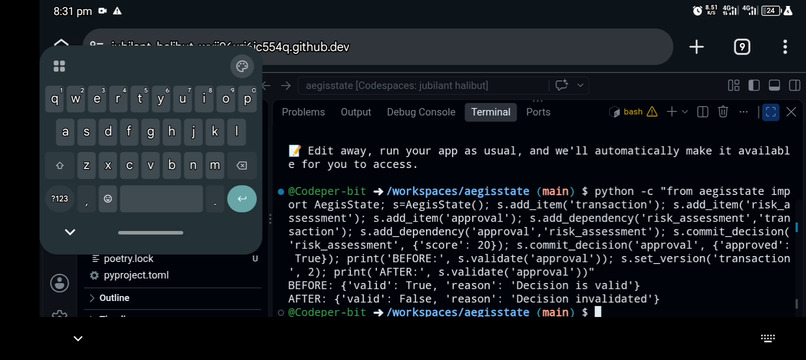The height and width of the screenshot is (360, 806).
Task: Open Copilot chat icon in title bar
Action: coord(561,85)
